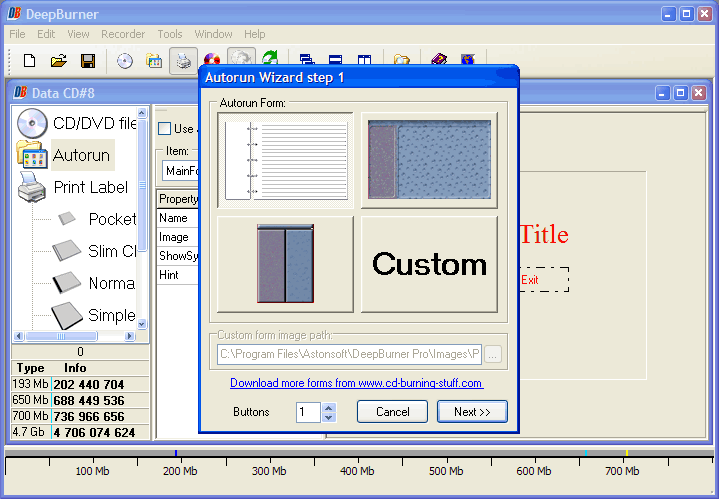Click the printer icon in the toolbar

click(183, 61)
